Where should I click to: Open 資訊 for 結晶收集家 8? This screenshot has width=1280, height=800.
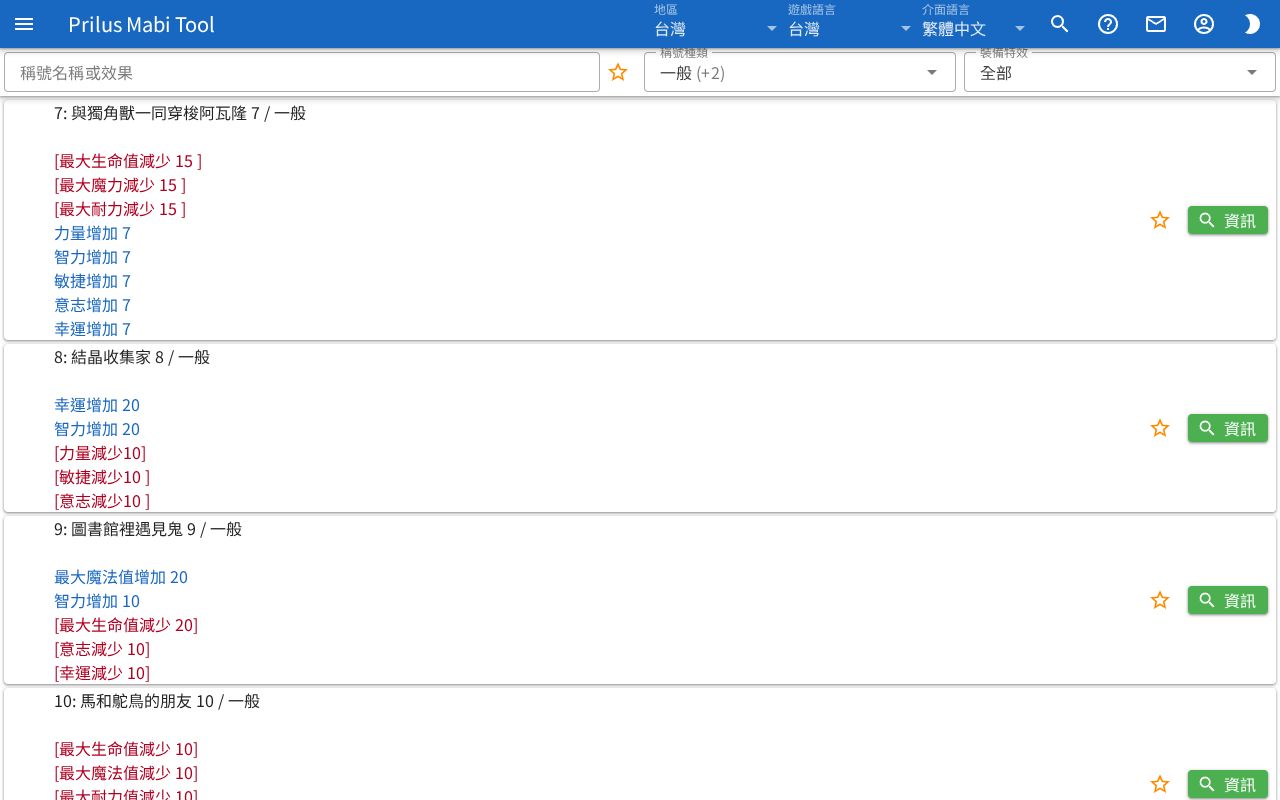pos(1228,428)
